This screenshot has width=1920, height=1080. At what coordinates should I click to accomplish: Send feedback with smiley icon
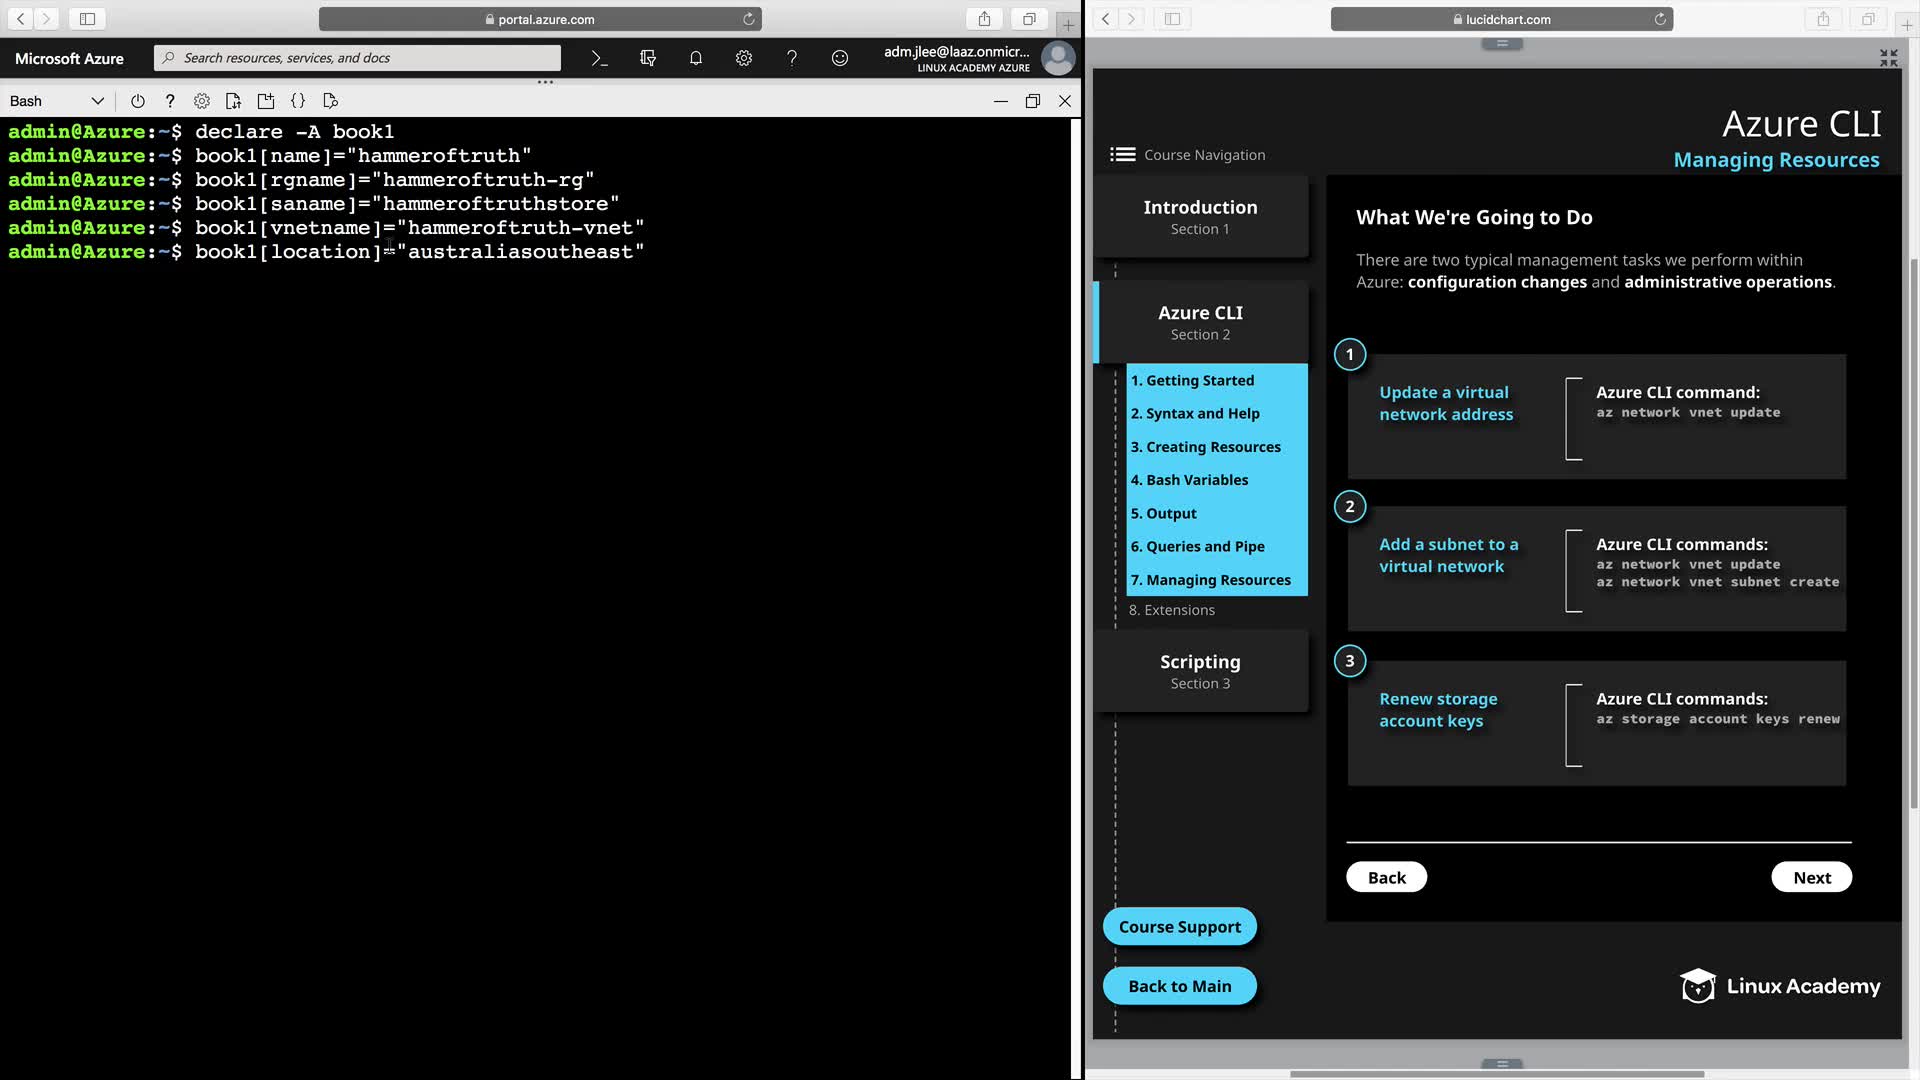click(x=840, y=58)
